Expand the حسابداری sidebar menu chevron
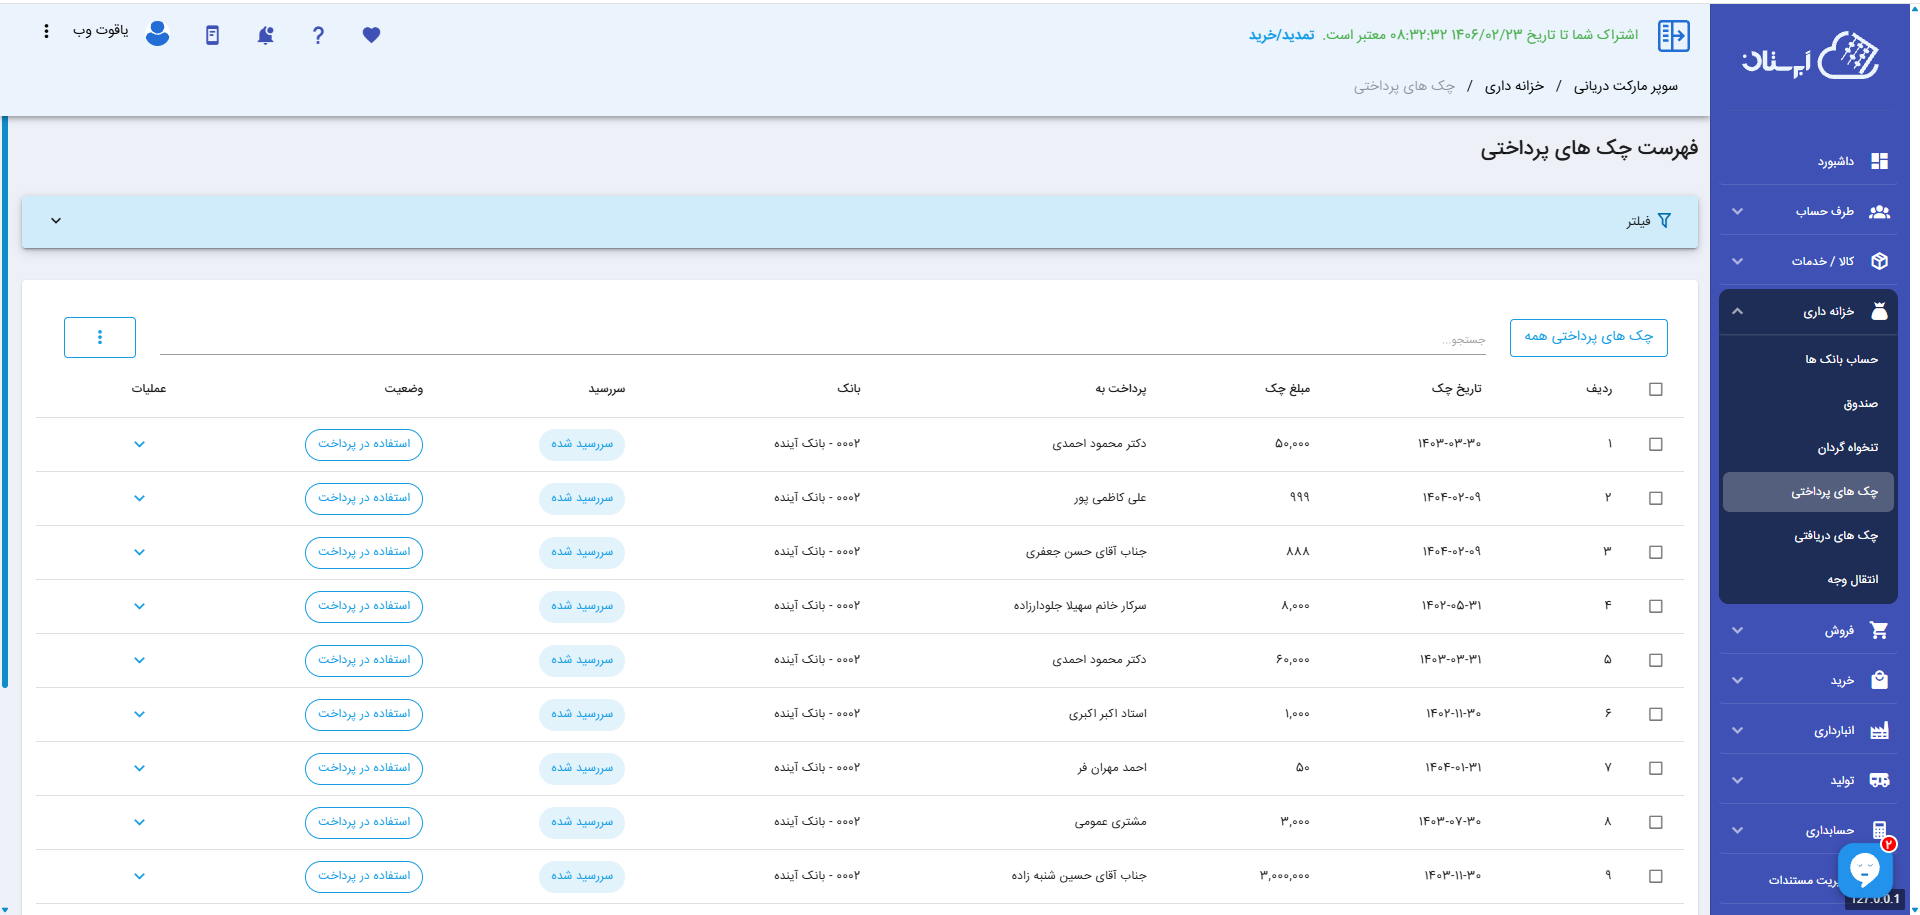Image resolution: width=1920 pixels, height=915 pixels. click(1737, 830)
